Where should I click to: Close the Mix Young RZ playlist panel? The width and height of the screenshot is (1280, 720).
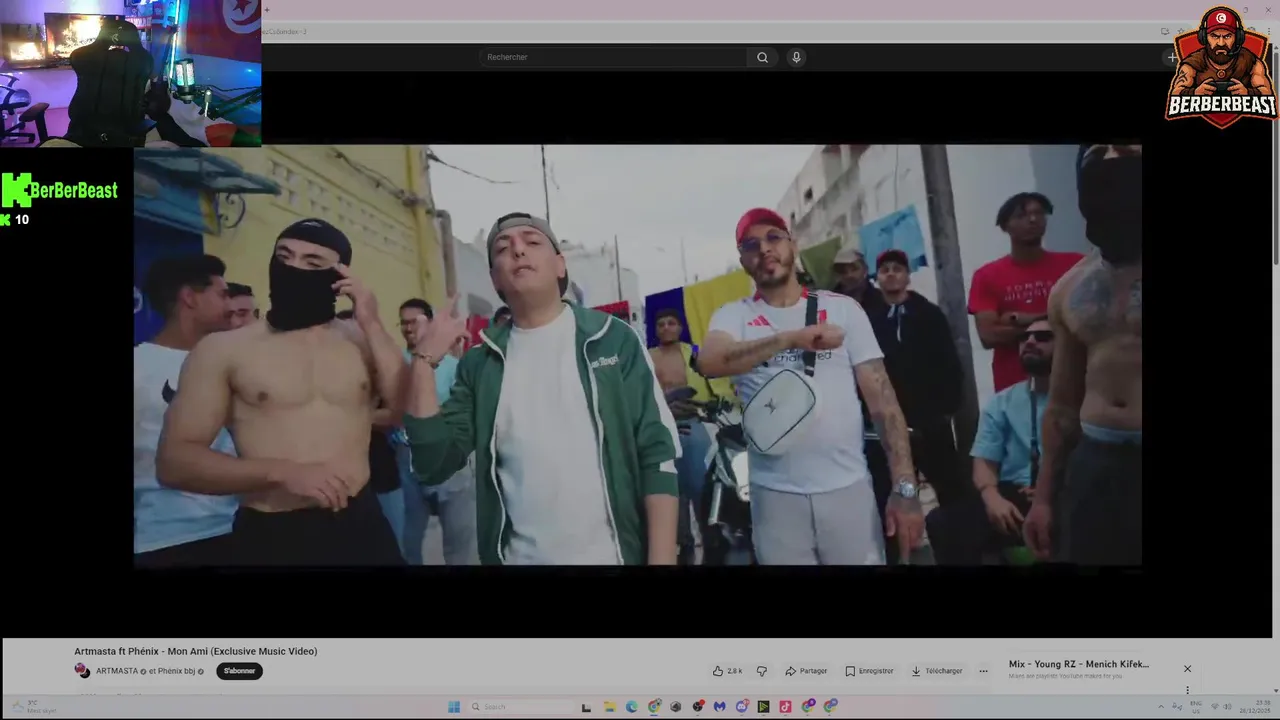tap(1187, 668)
